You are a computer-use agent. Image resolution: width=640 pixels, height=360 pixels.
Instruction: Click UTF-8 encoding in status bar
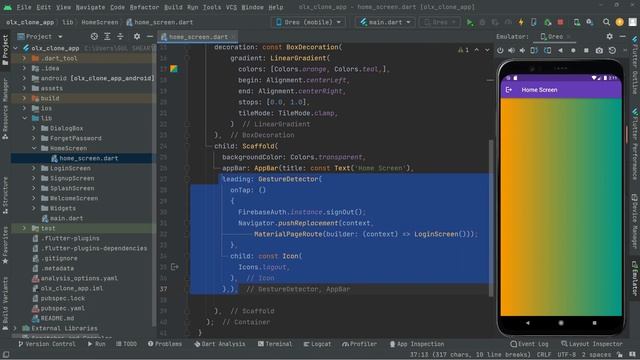567,355
